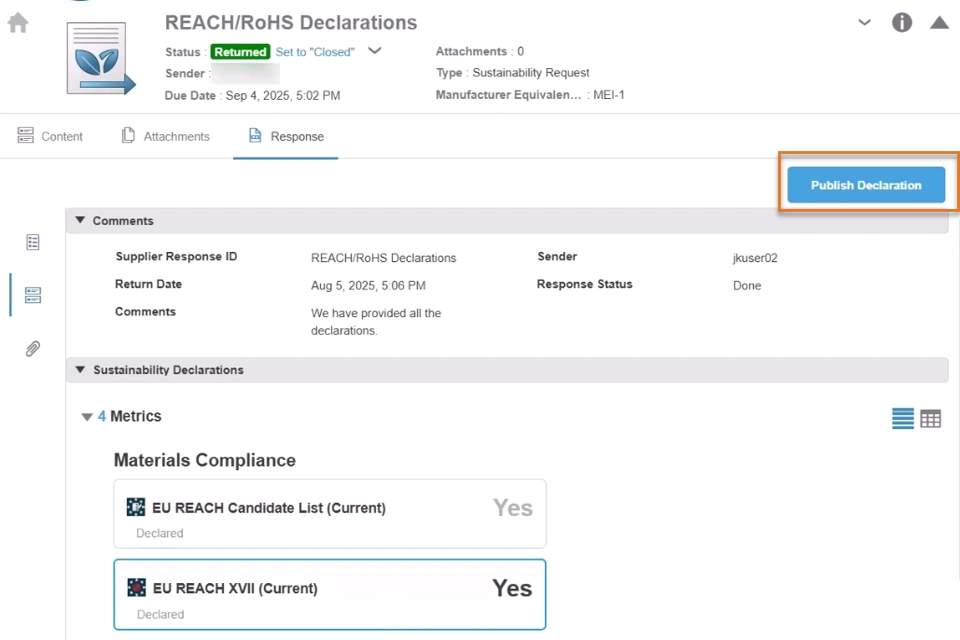Viewport: 960px width, 640px height.
Task: Open the status actions dropdown chevron
Action: [375, 51]
